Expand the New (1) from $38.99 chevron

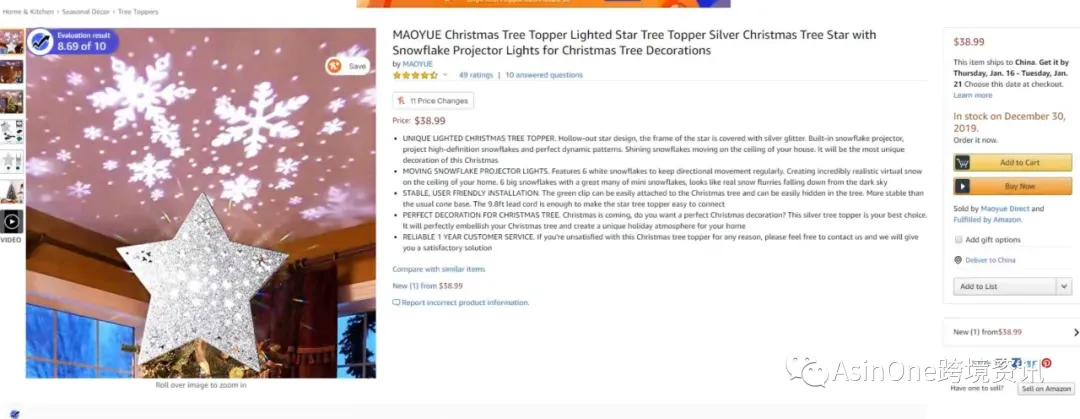click(1076, 332)
